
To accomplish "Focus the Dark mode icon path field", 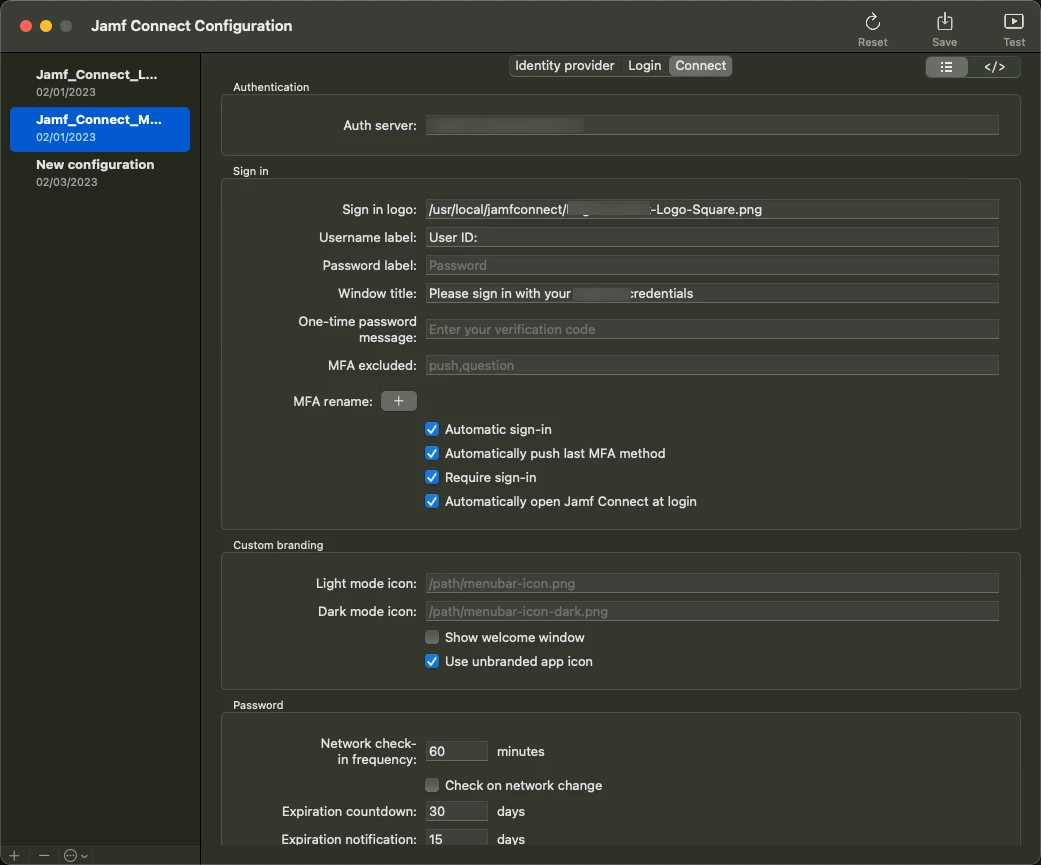I will 712,611.
